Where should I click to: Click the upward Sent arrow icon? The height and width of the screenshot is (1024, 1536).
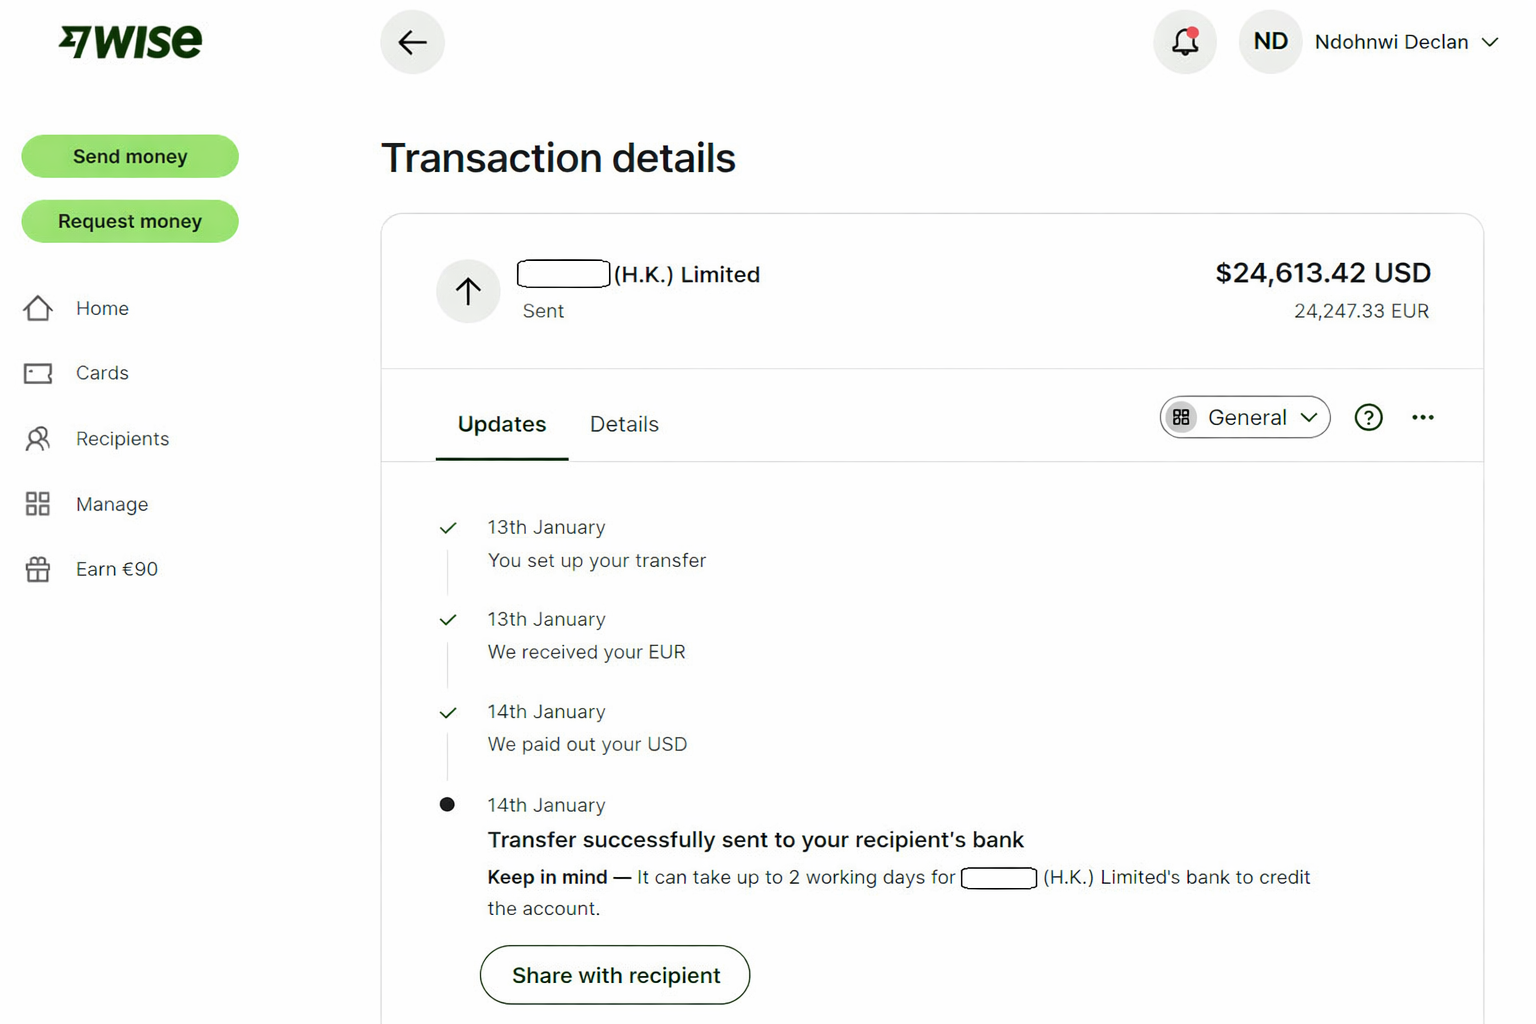(x=468, y=291)
